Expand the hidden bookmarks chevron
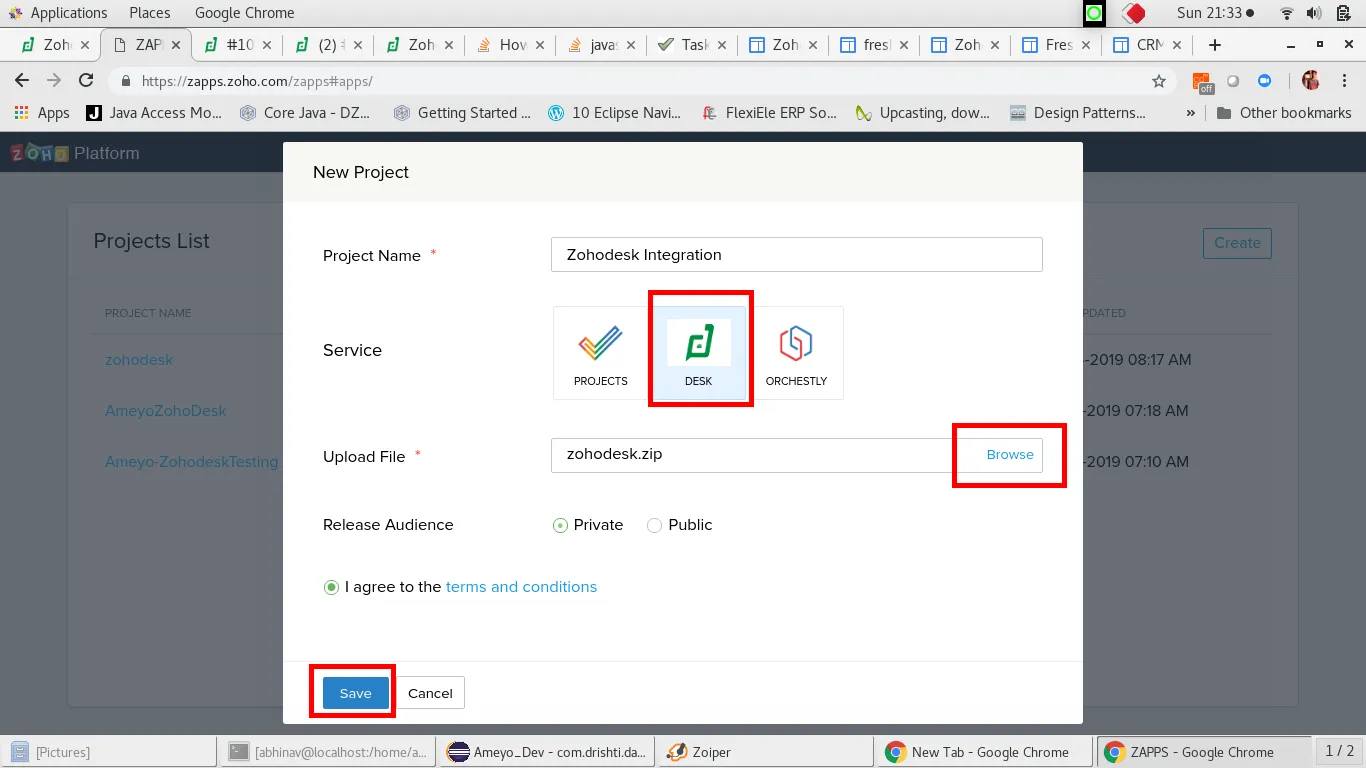1366x768 pixels. 1190,113
